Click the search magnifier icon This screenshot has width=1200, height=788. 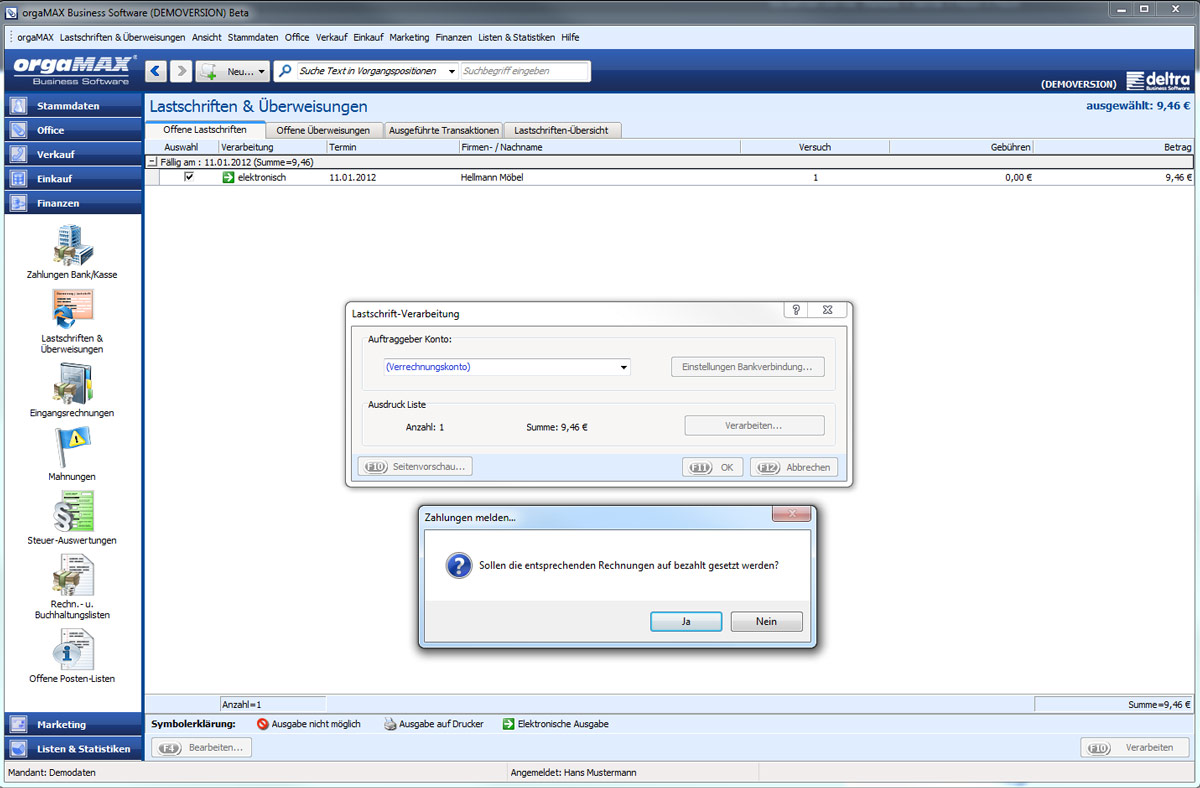pos(285,71)
